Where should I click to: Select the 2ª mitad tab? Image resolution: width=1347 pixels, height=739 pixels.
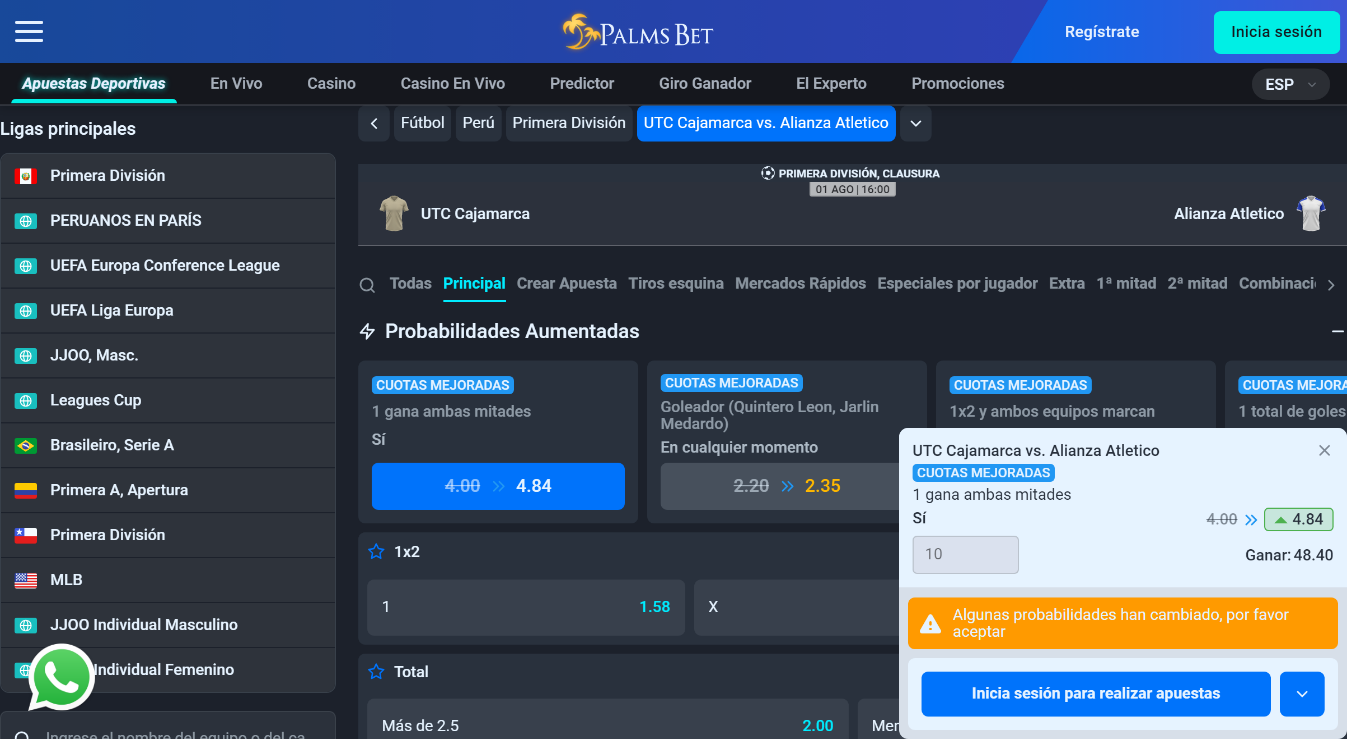click(1197, 284)
